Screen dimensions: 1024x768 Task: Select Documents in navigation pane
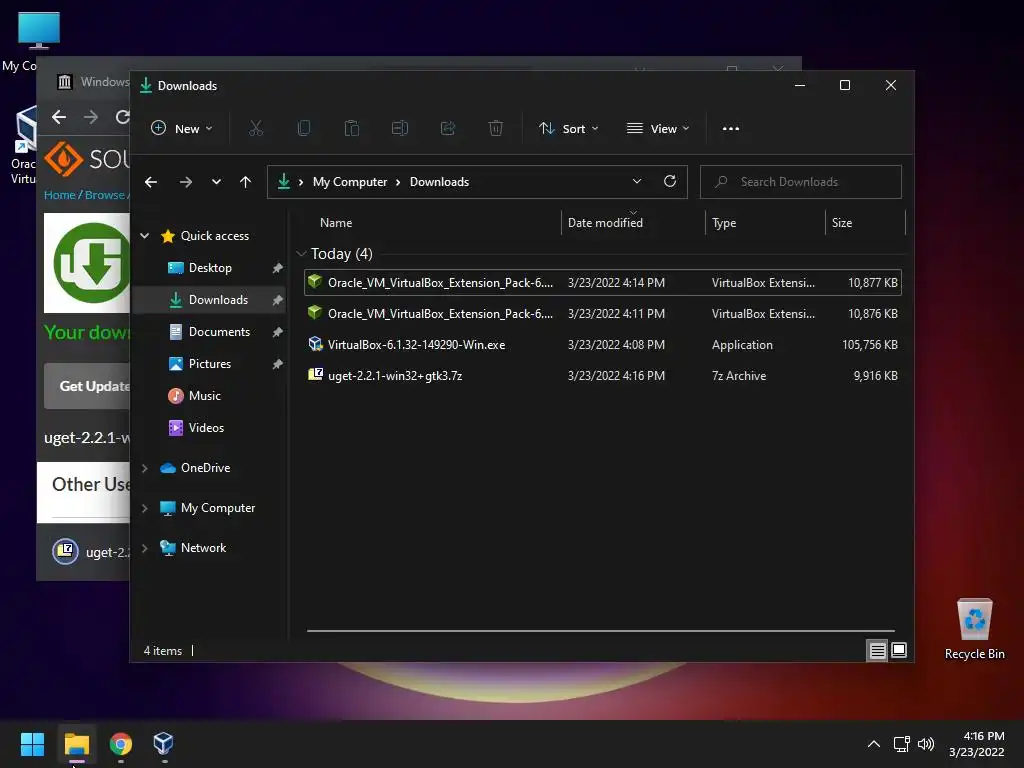[x=219, y=332]
